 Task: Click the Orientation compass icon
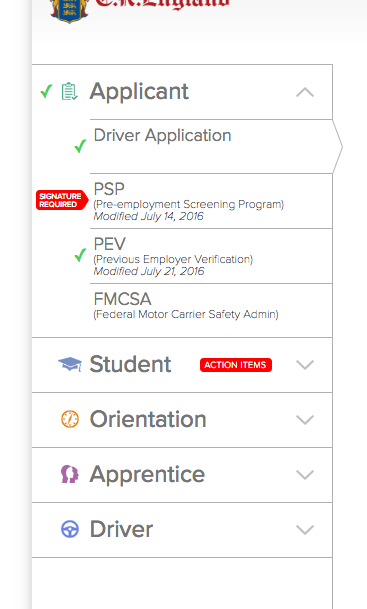coord(70,419)
